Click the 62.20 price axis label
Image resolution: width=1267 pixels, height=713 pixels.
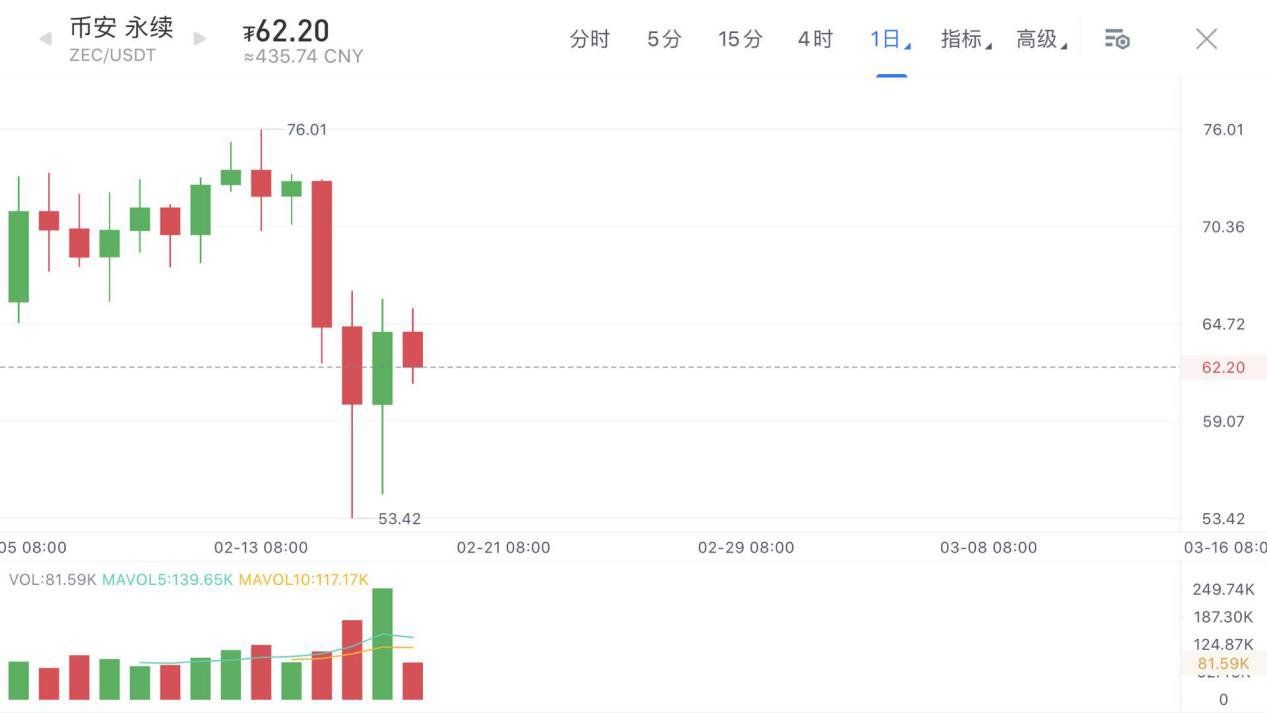point(1223,367)
